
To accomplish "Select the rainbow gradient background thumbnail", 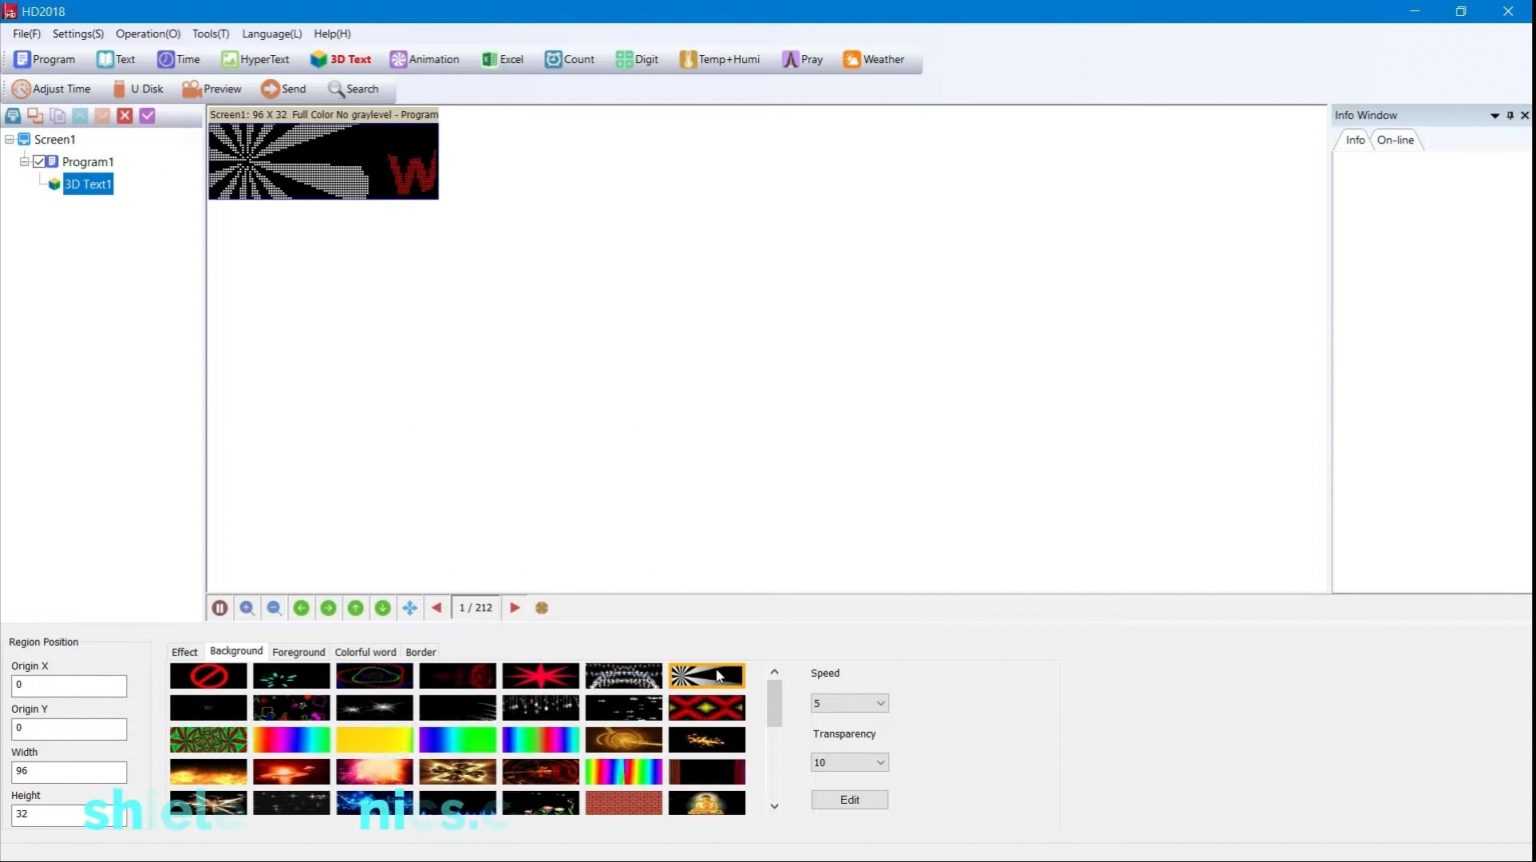I will pyautogui.click(x=291, y=739).
